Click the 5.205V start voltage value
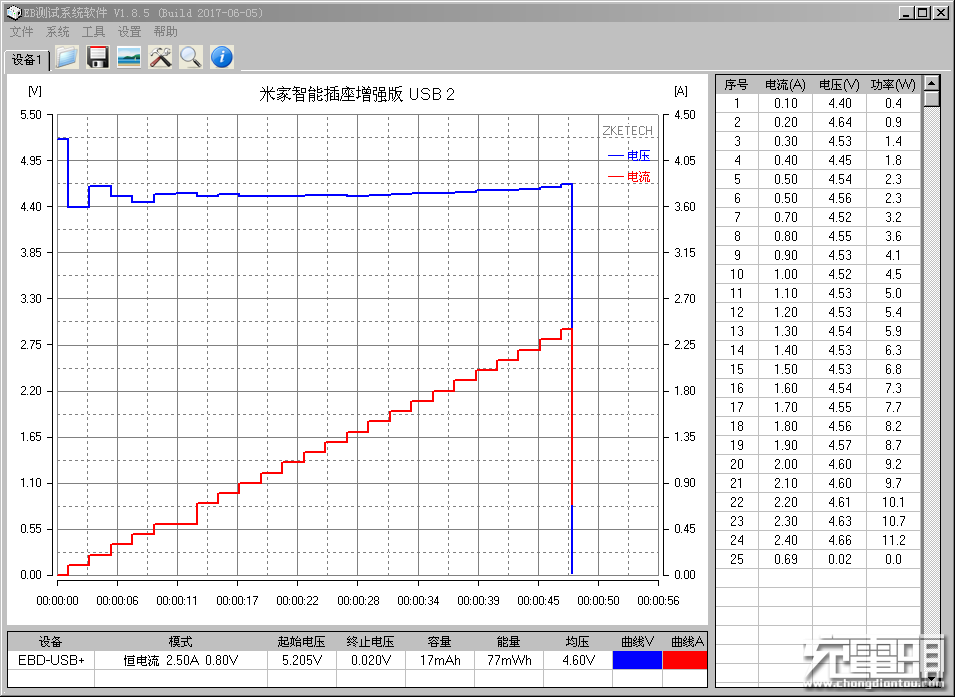The height and width of the screenshot is (697, 955). [x=301, y=660]
